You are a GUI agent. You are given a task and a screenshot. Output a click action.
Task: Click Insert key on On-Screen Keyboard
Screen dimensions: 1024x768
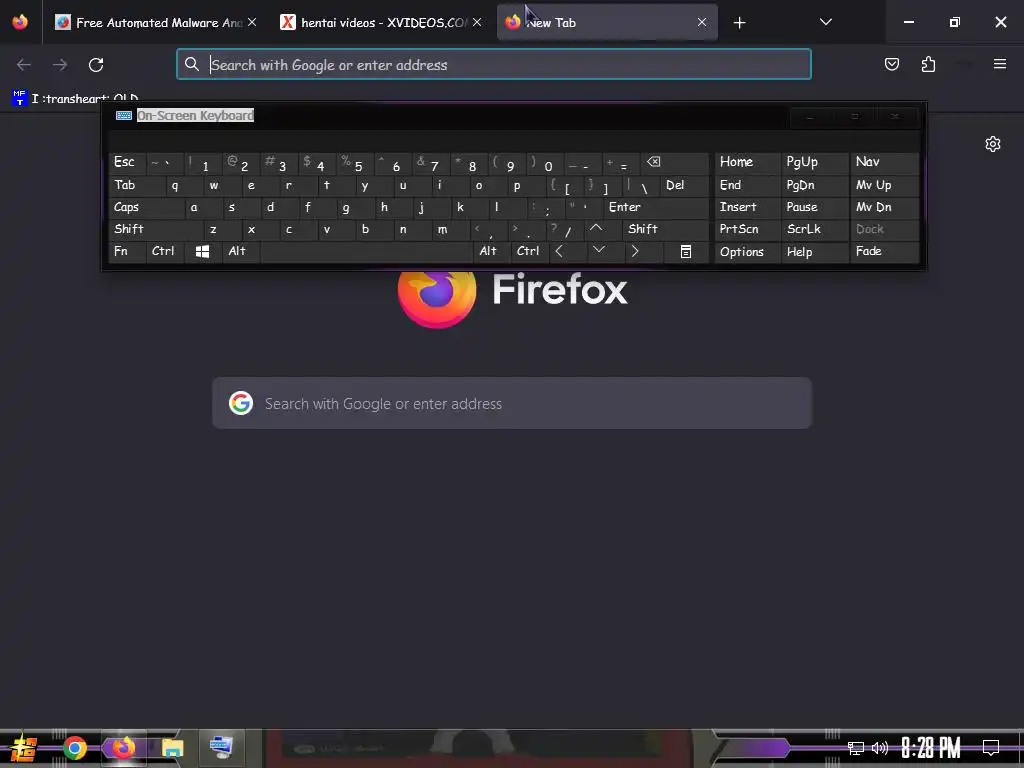[x=746, y=208]
